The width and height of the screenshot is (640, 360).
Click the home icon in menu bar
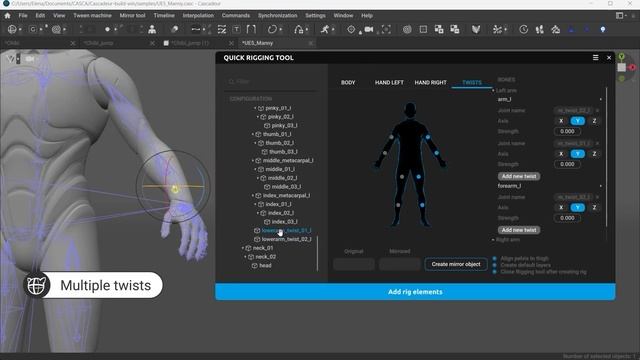(7, 16)
